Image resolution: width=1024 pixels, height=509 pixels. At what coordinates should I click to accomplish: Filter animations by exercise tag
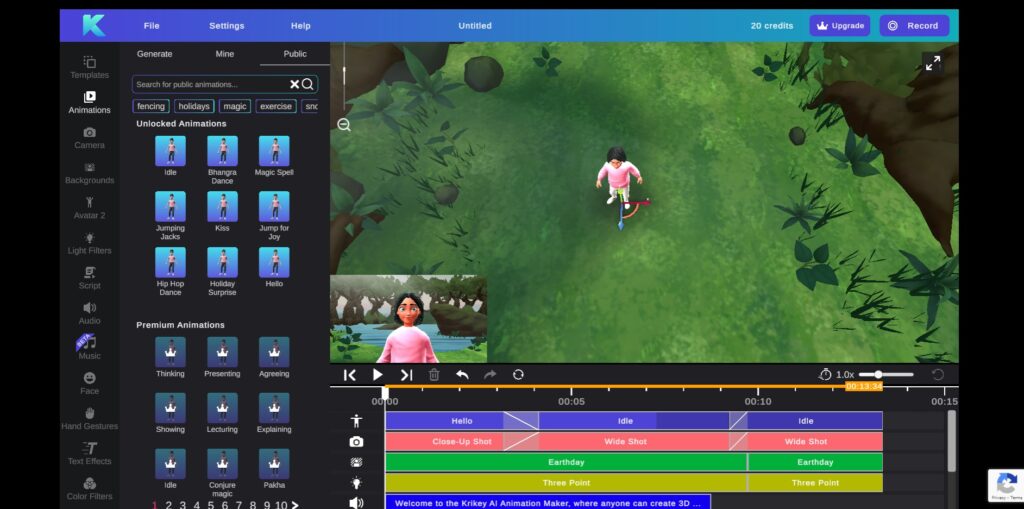(276, 106)
